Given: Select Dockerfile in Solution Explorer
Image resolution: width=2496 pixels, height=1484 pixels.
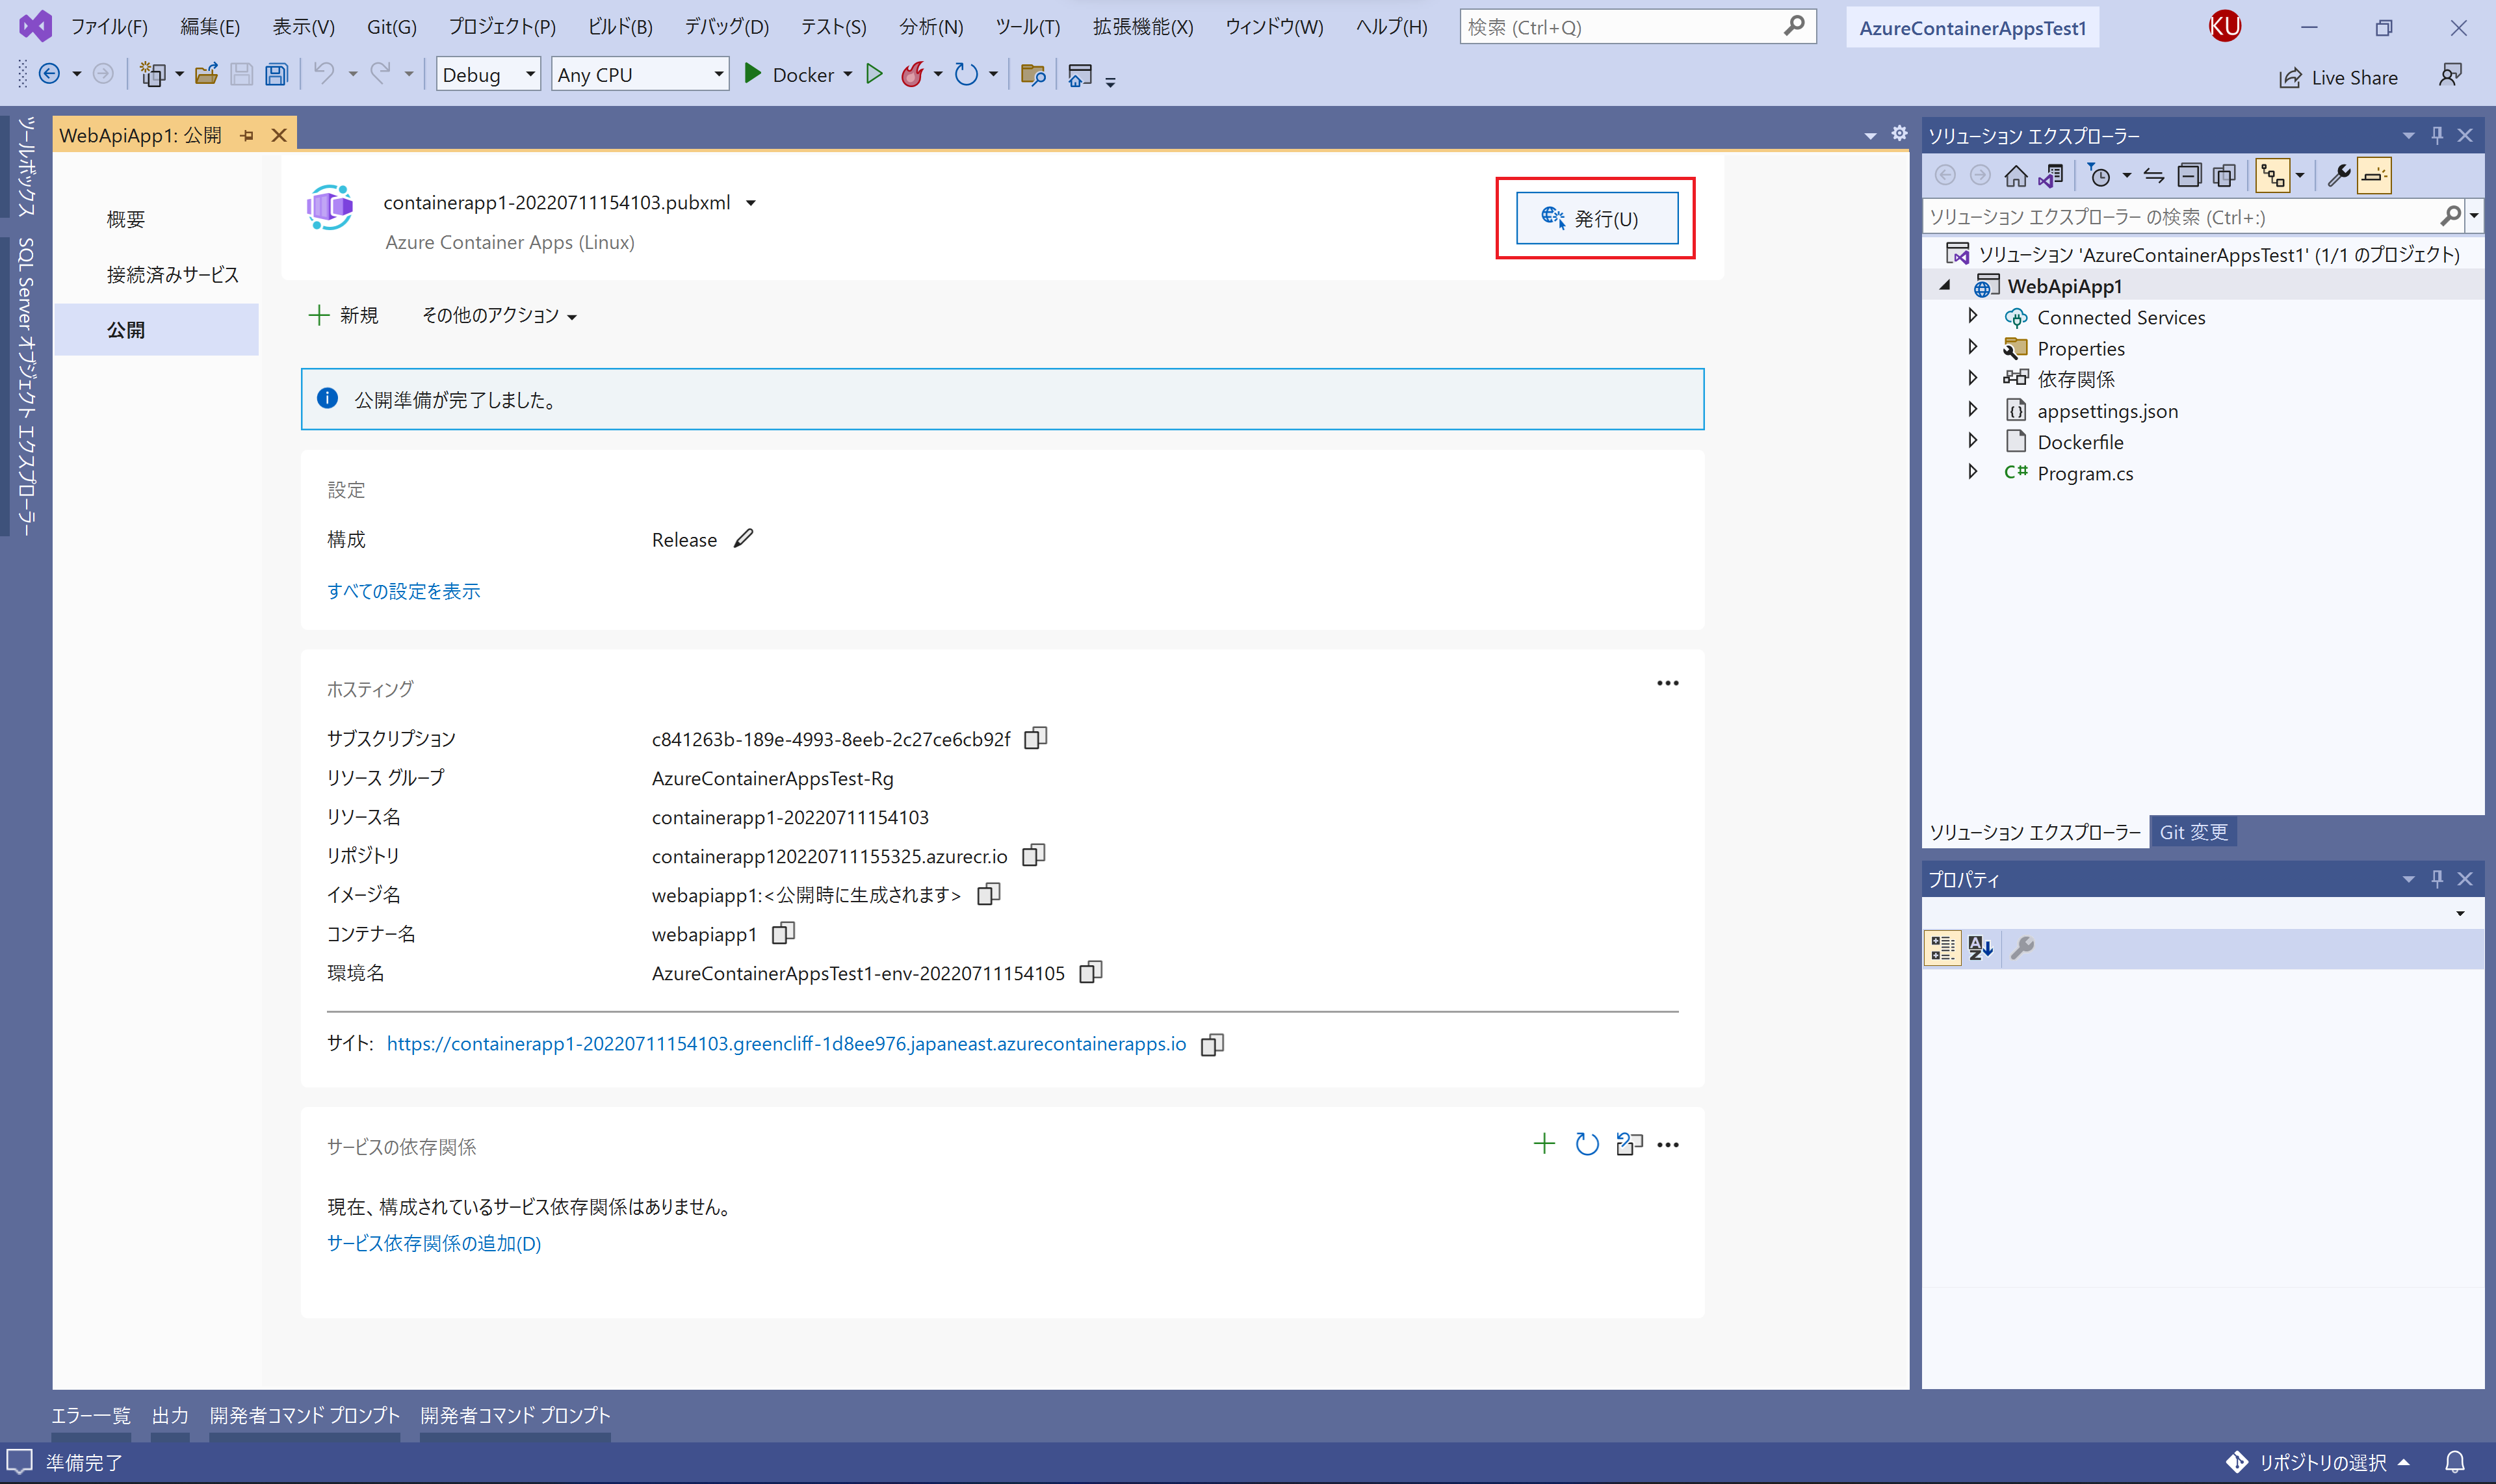Looking at the screenshot, I should (2080, 441).
